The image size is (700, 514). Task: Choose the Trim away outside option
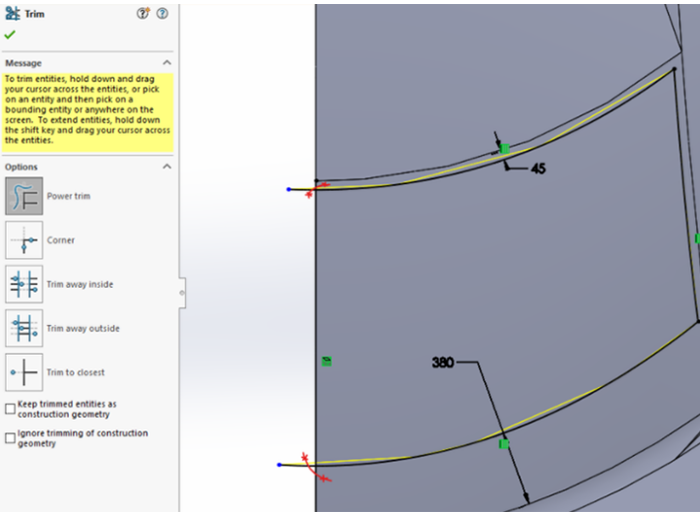tap(24, 328)
